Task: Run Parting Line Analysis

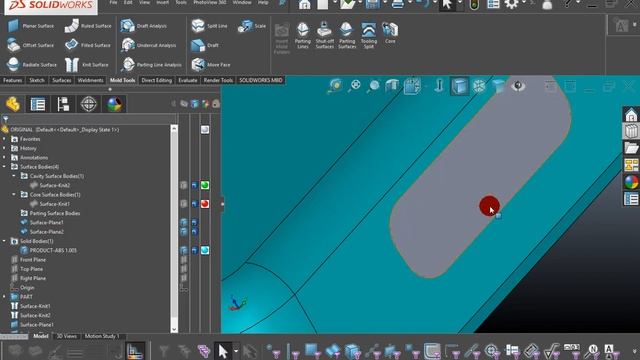Action: [x=151, y=64]
